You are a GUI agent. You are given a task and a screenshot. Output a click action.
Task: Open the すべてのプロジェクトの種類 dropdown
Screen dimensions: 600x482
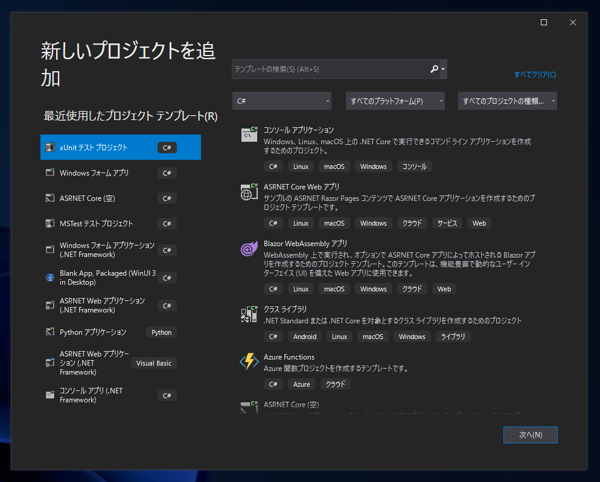507,101
